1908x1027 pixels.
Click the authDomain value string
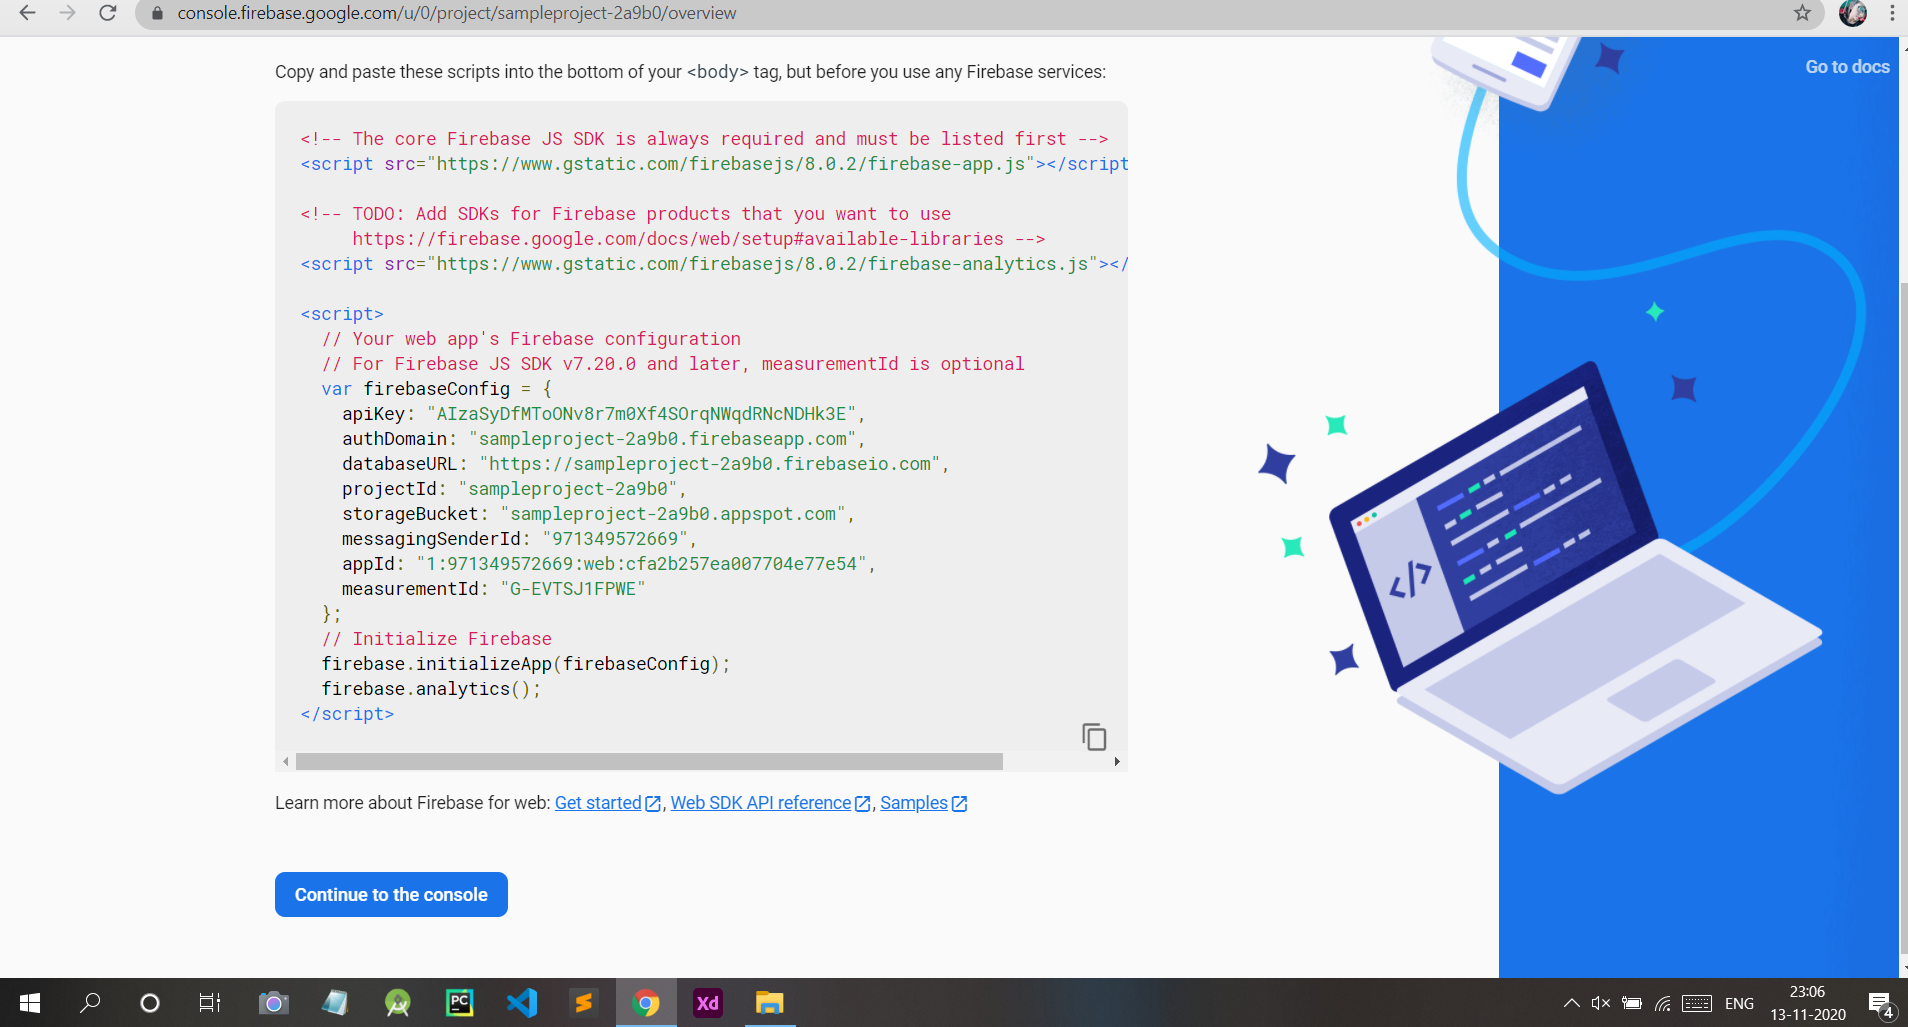click(663, 439)
